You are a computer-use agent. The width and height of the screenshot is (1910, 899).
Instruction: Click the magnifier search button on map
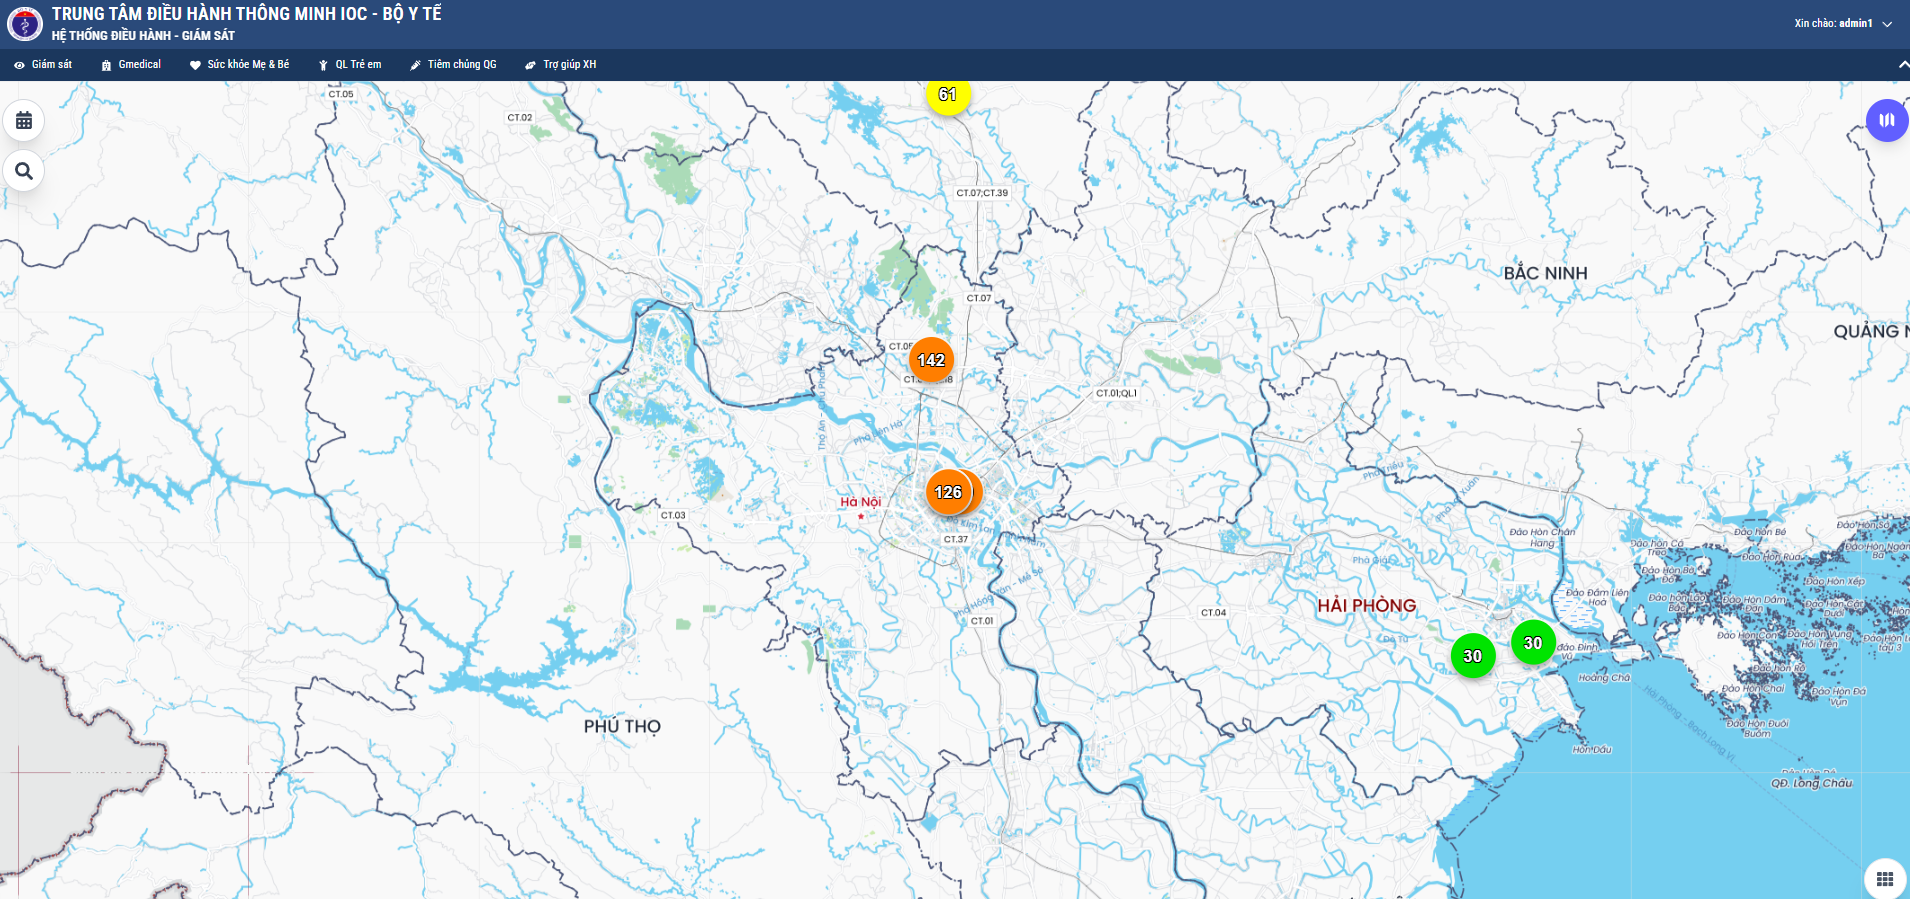coord(24,171)
